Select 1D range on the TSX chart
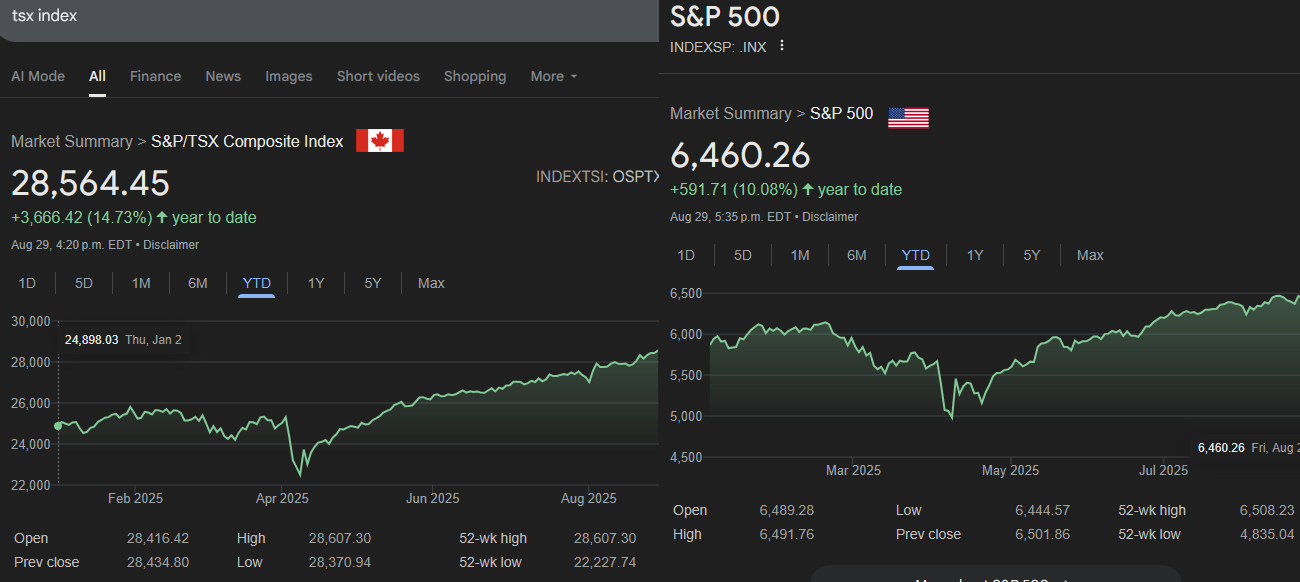The width and height of the screenshot is (1300, 582). [27, 283]
